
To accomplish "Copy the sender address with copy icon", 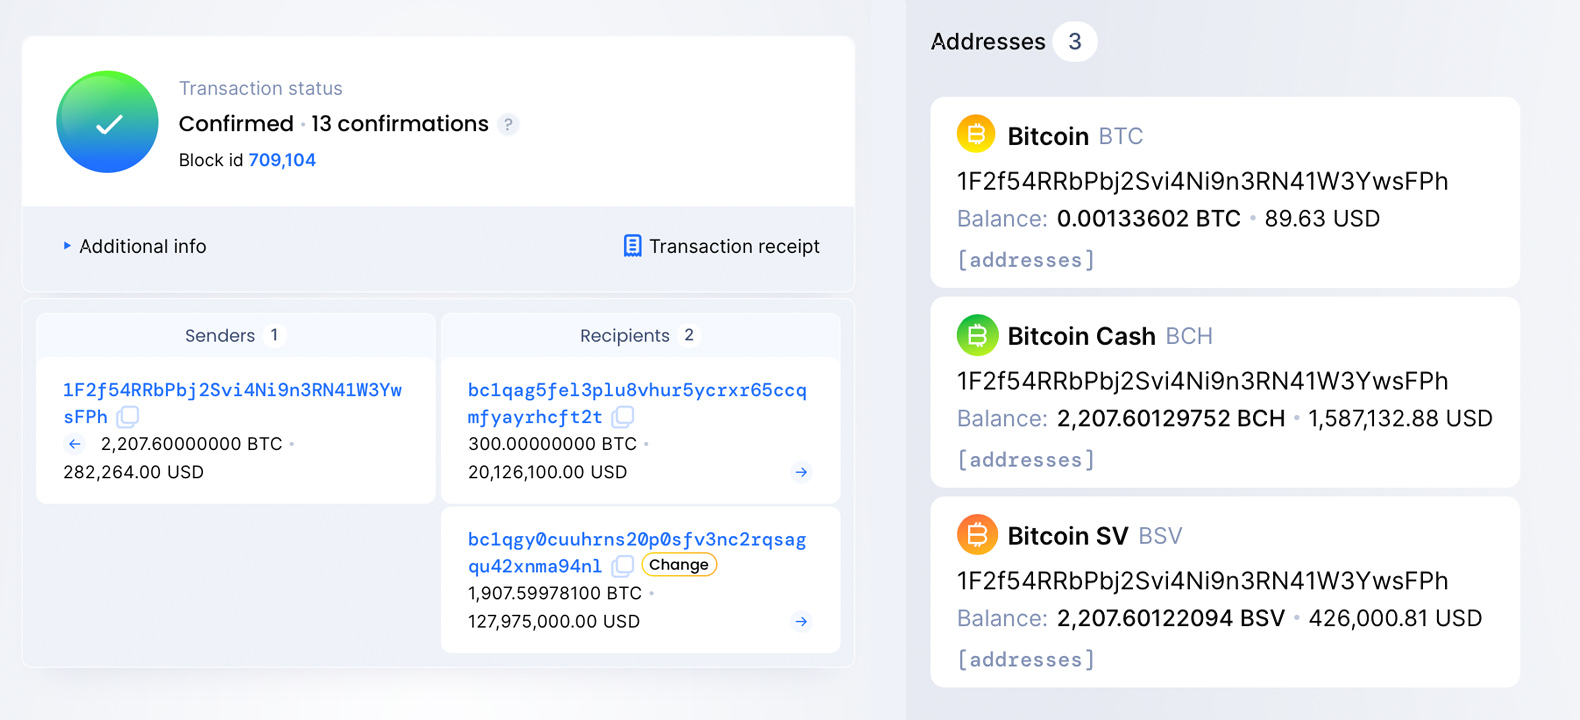I will click(x=128, y=417).
